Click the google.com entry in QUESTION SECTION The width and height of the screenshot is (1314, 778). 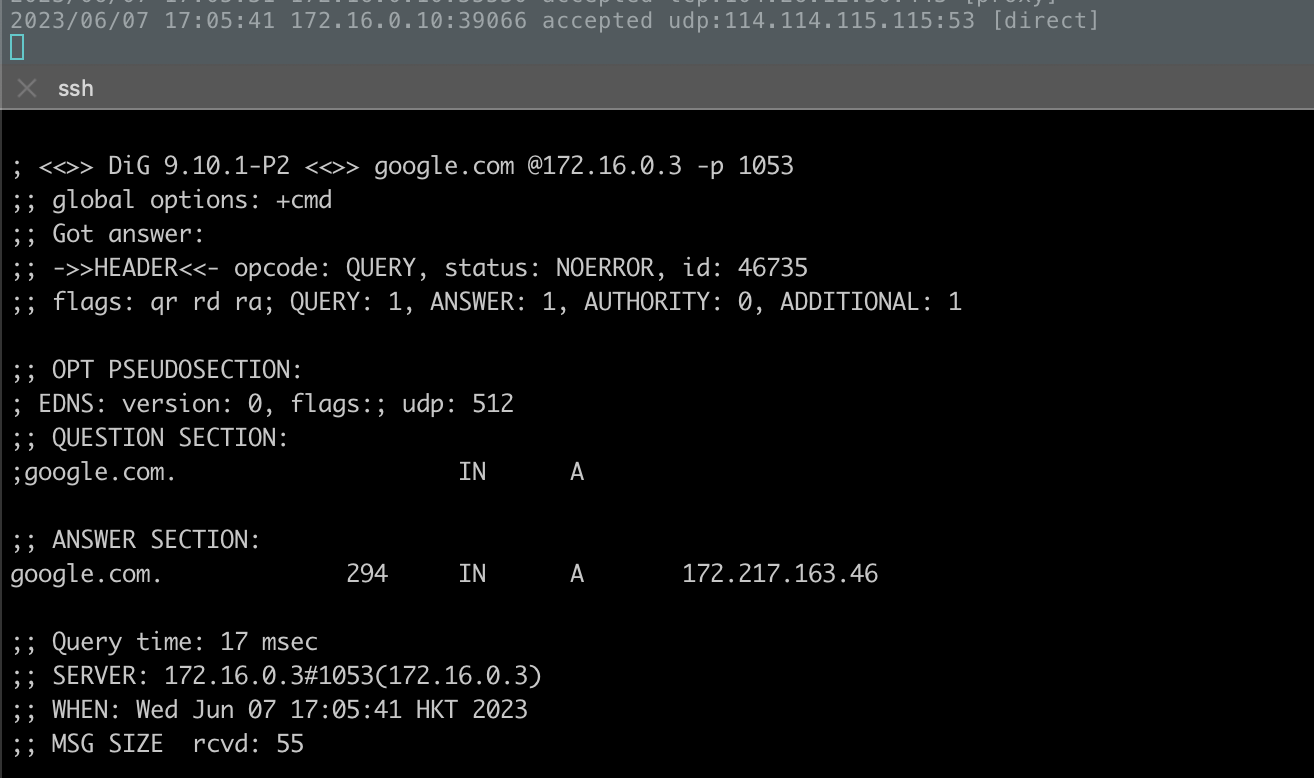pyautogui.click(x=95, y=471)
